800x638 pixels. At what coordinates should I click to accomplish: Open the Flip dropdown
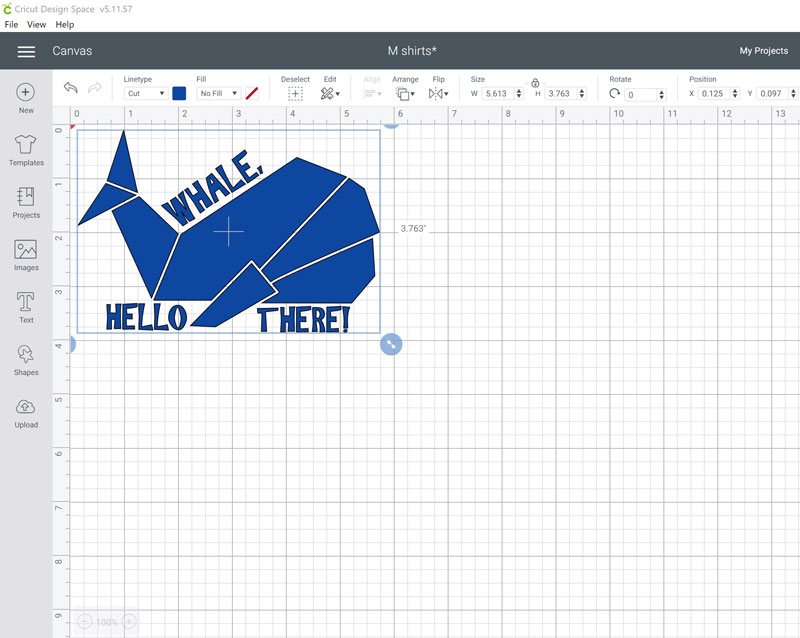(438, 93)
